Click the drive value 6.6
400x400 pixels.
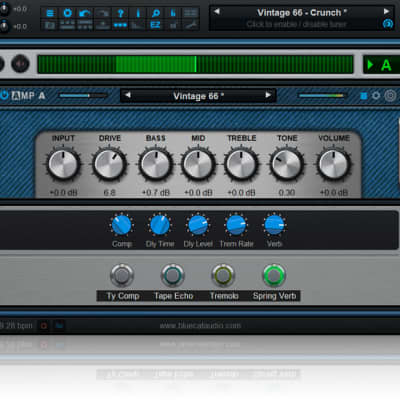[109, 193]
